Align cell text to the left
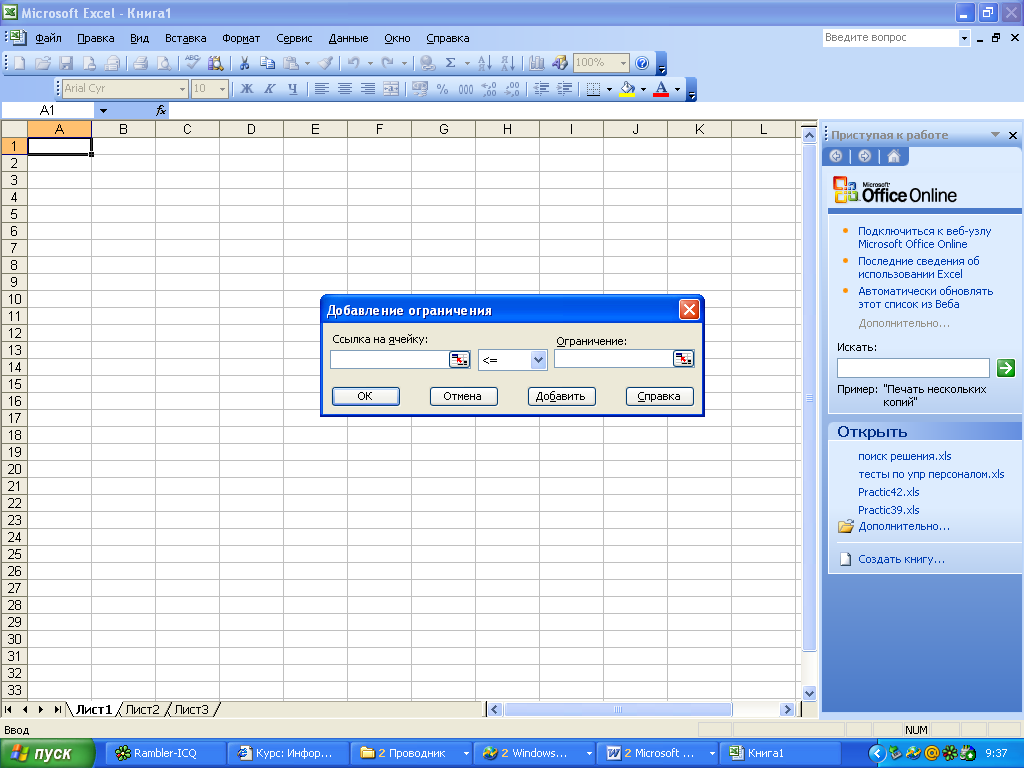The image size is (1024, 768). tap(321, 88)
